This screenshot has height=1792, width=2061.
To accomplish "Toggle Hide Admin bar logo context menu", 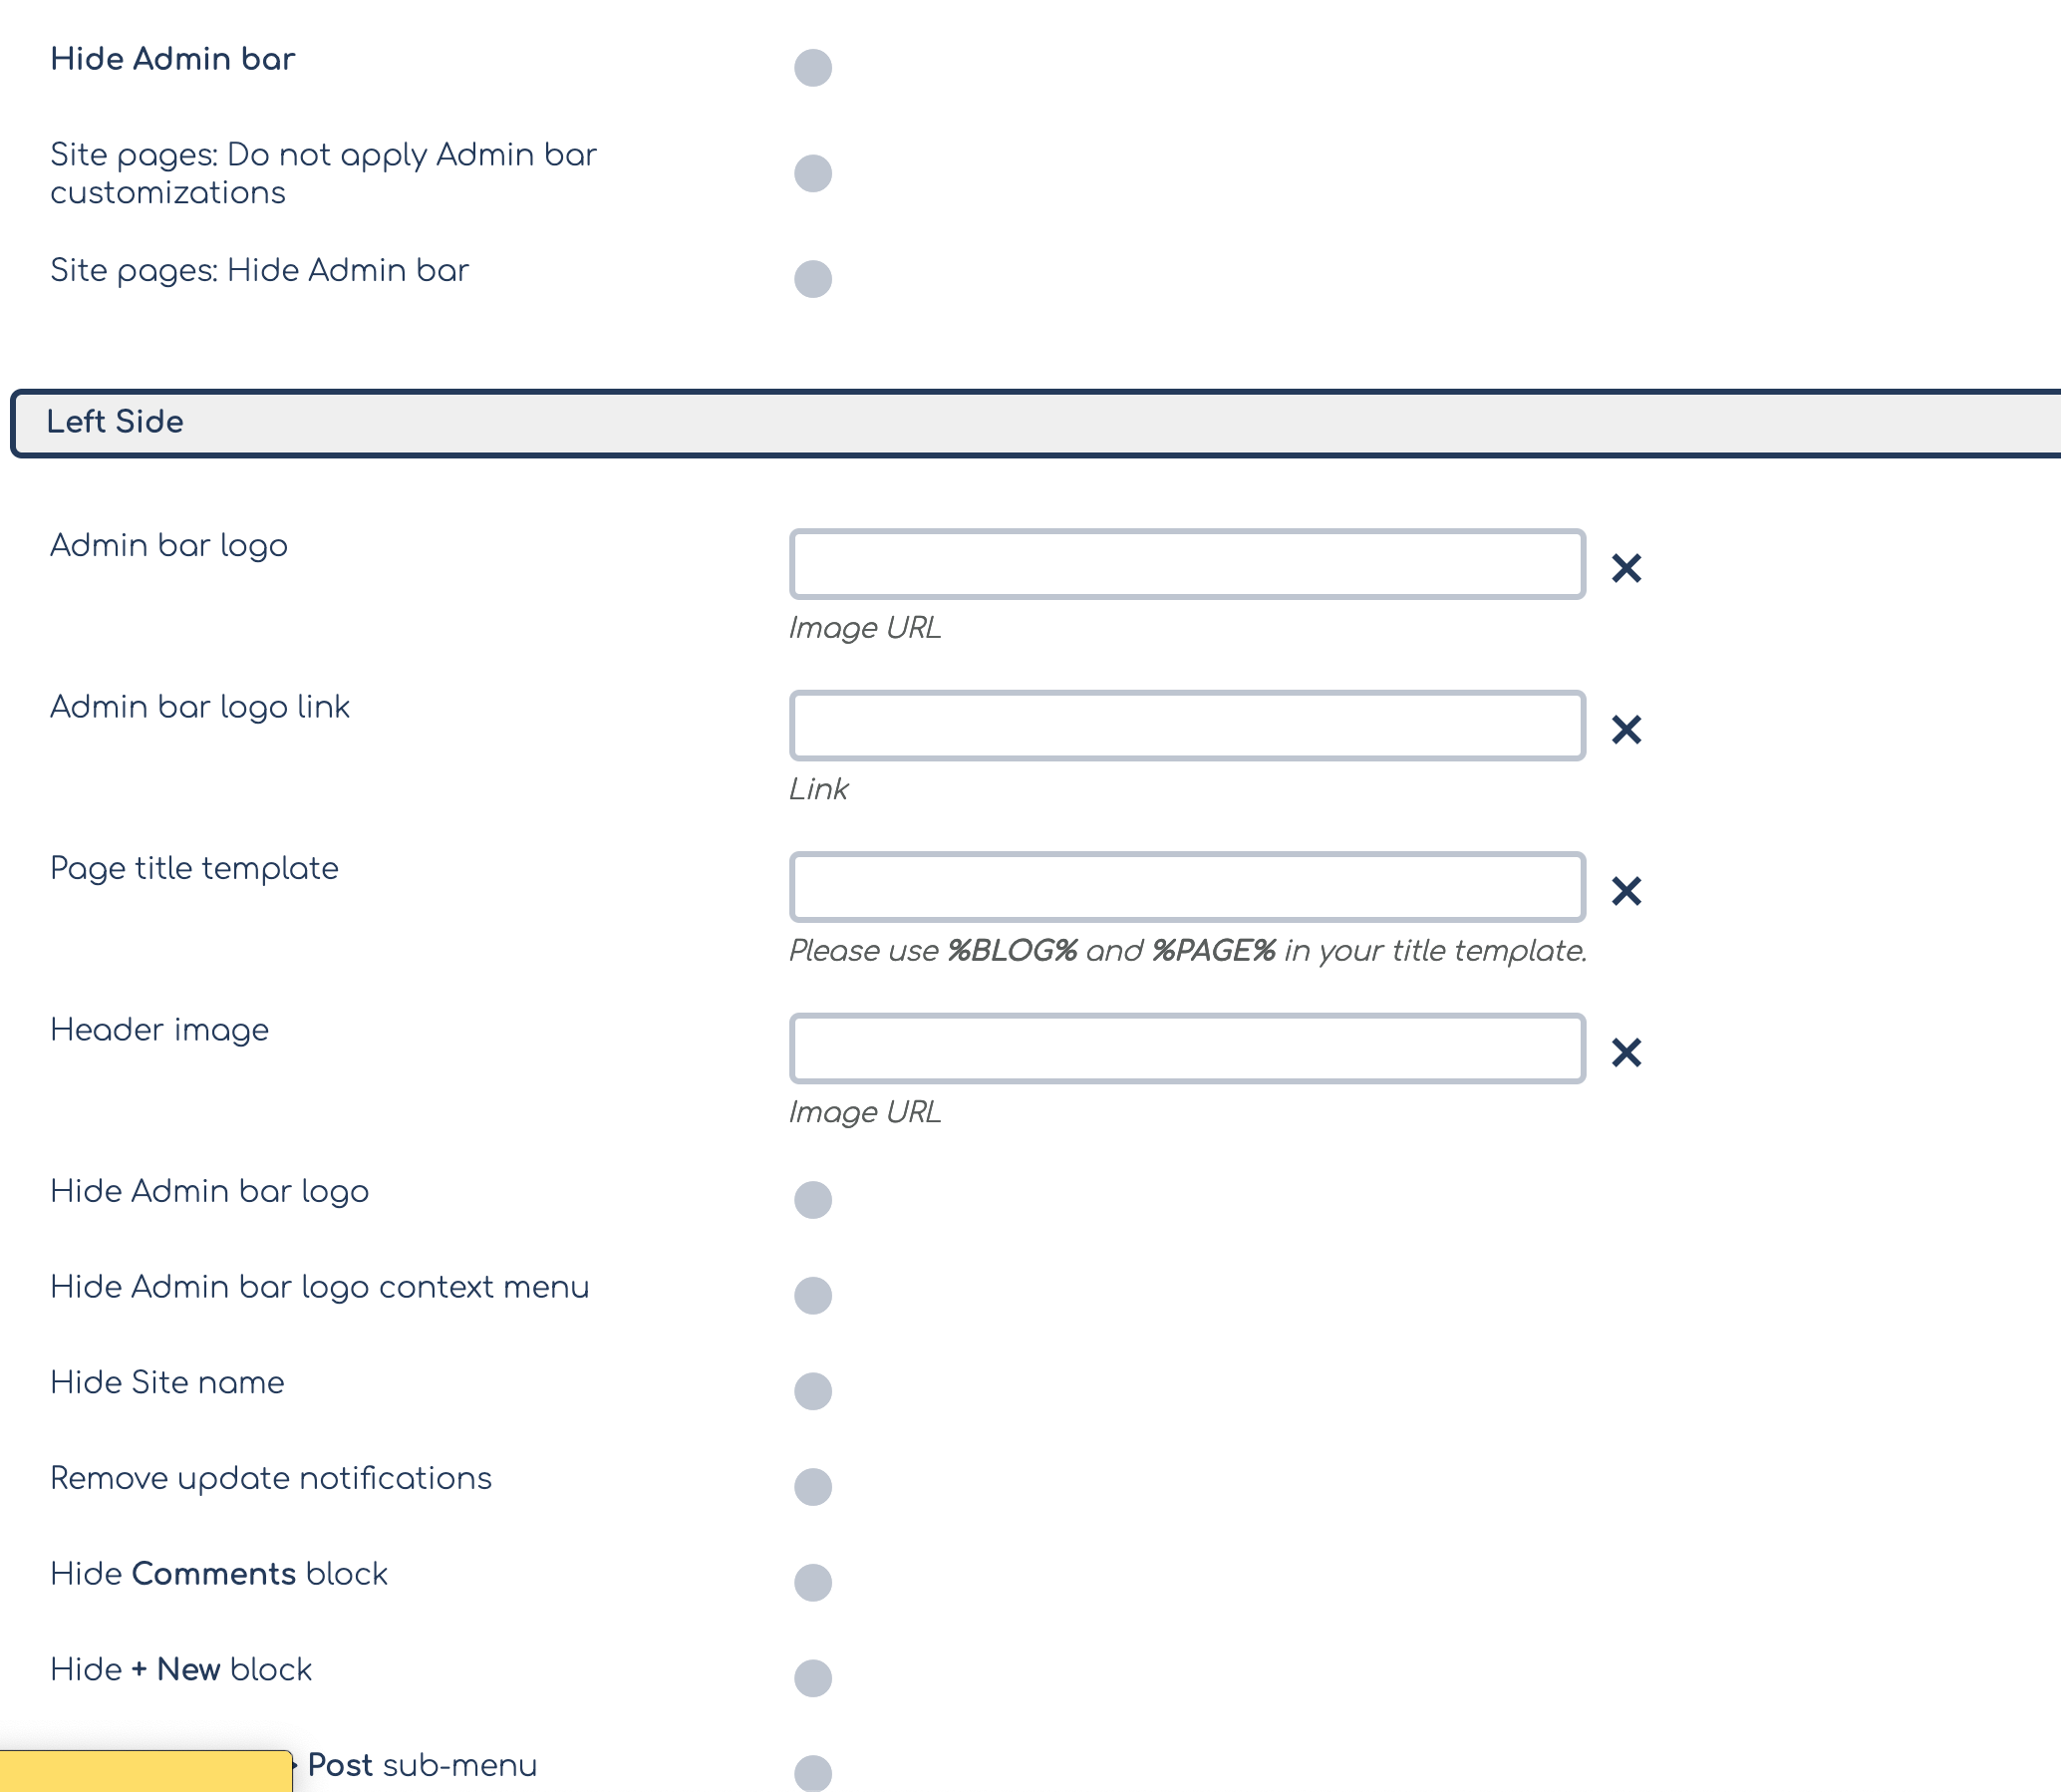I will point(812,1295).
